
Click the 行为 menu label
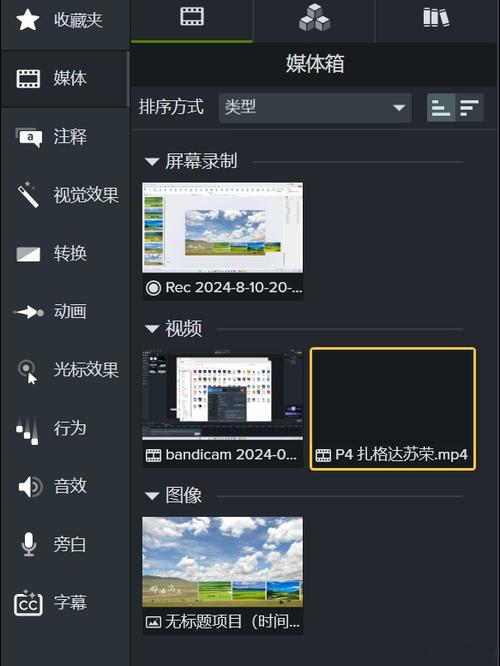(x=70, y=428)
